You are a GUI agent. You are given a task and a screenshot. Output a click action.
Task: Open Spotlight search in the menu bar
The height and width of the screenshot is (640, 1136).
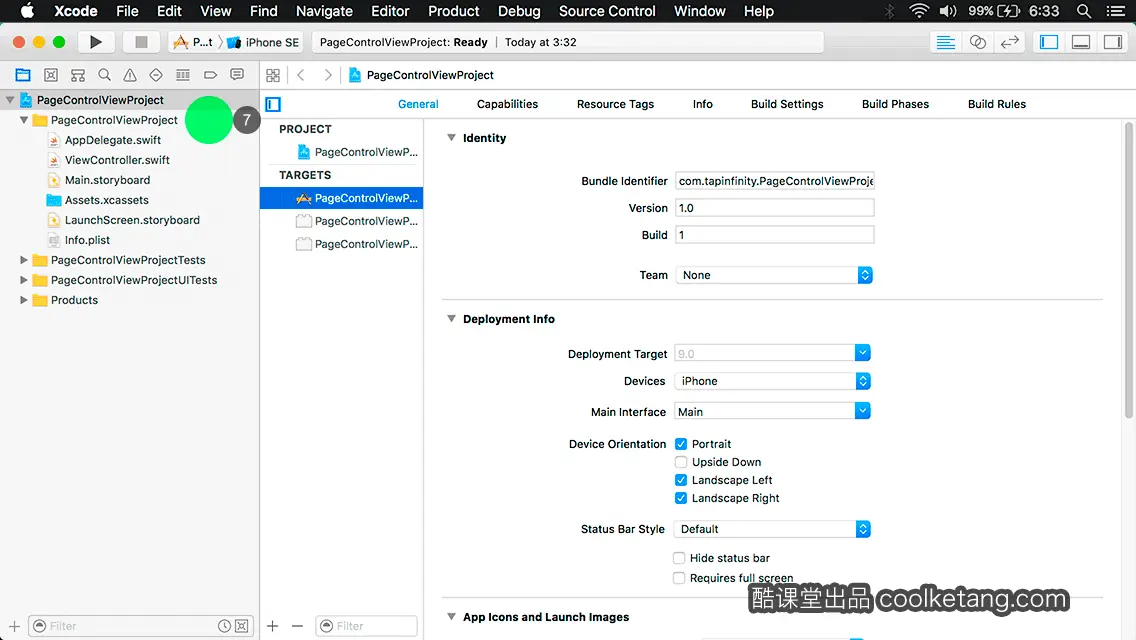[1084, 11]
